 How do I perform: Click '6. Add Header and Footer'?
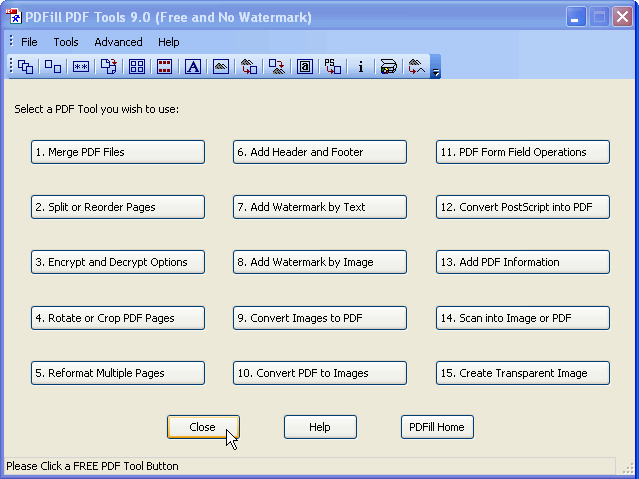320,152
